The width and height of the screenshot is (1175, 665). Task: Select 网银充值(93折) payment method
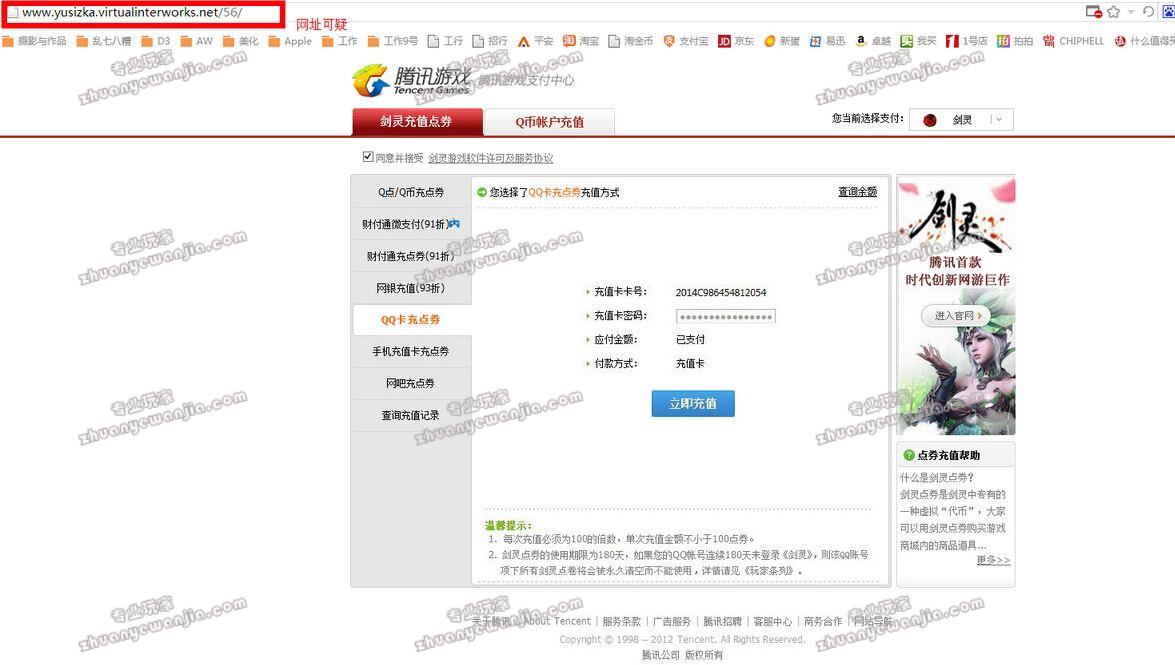point(411,288)
